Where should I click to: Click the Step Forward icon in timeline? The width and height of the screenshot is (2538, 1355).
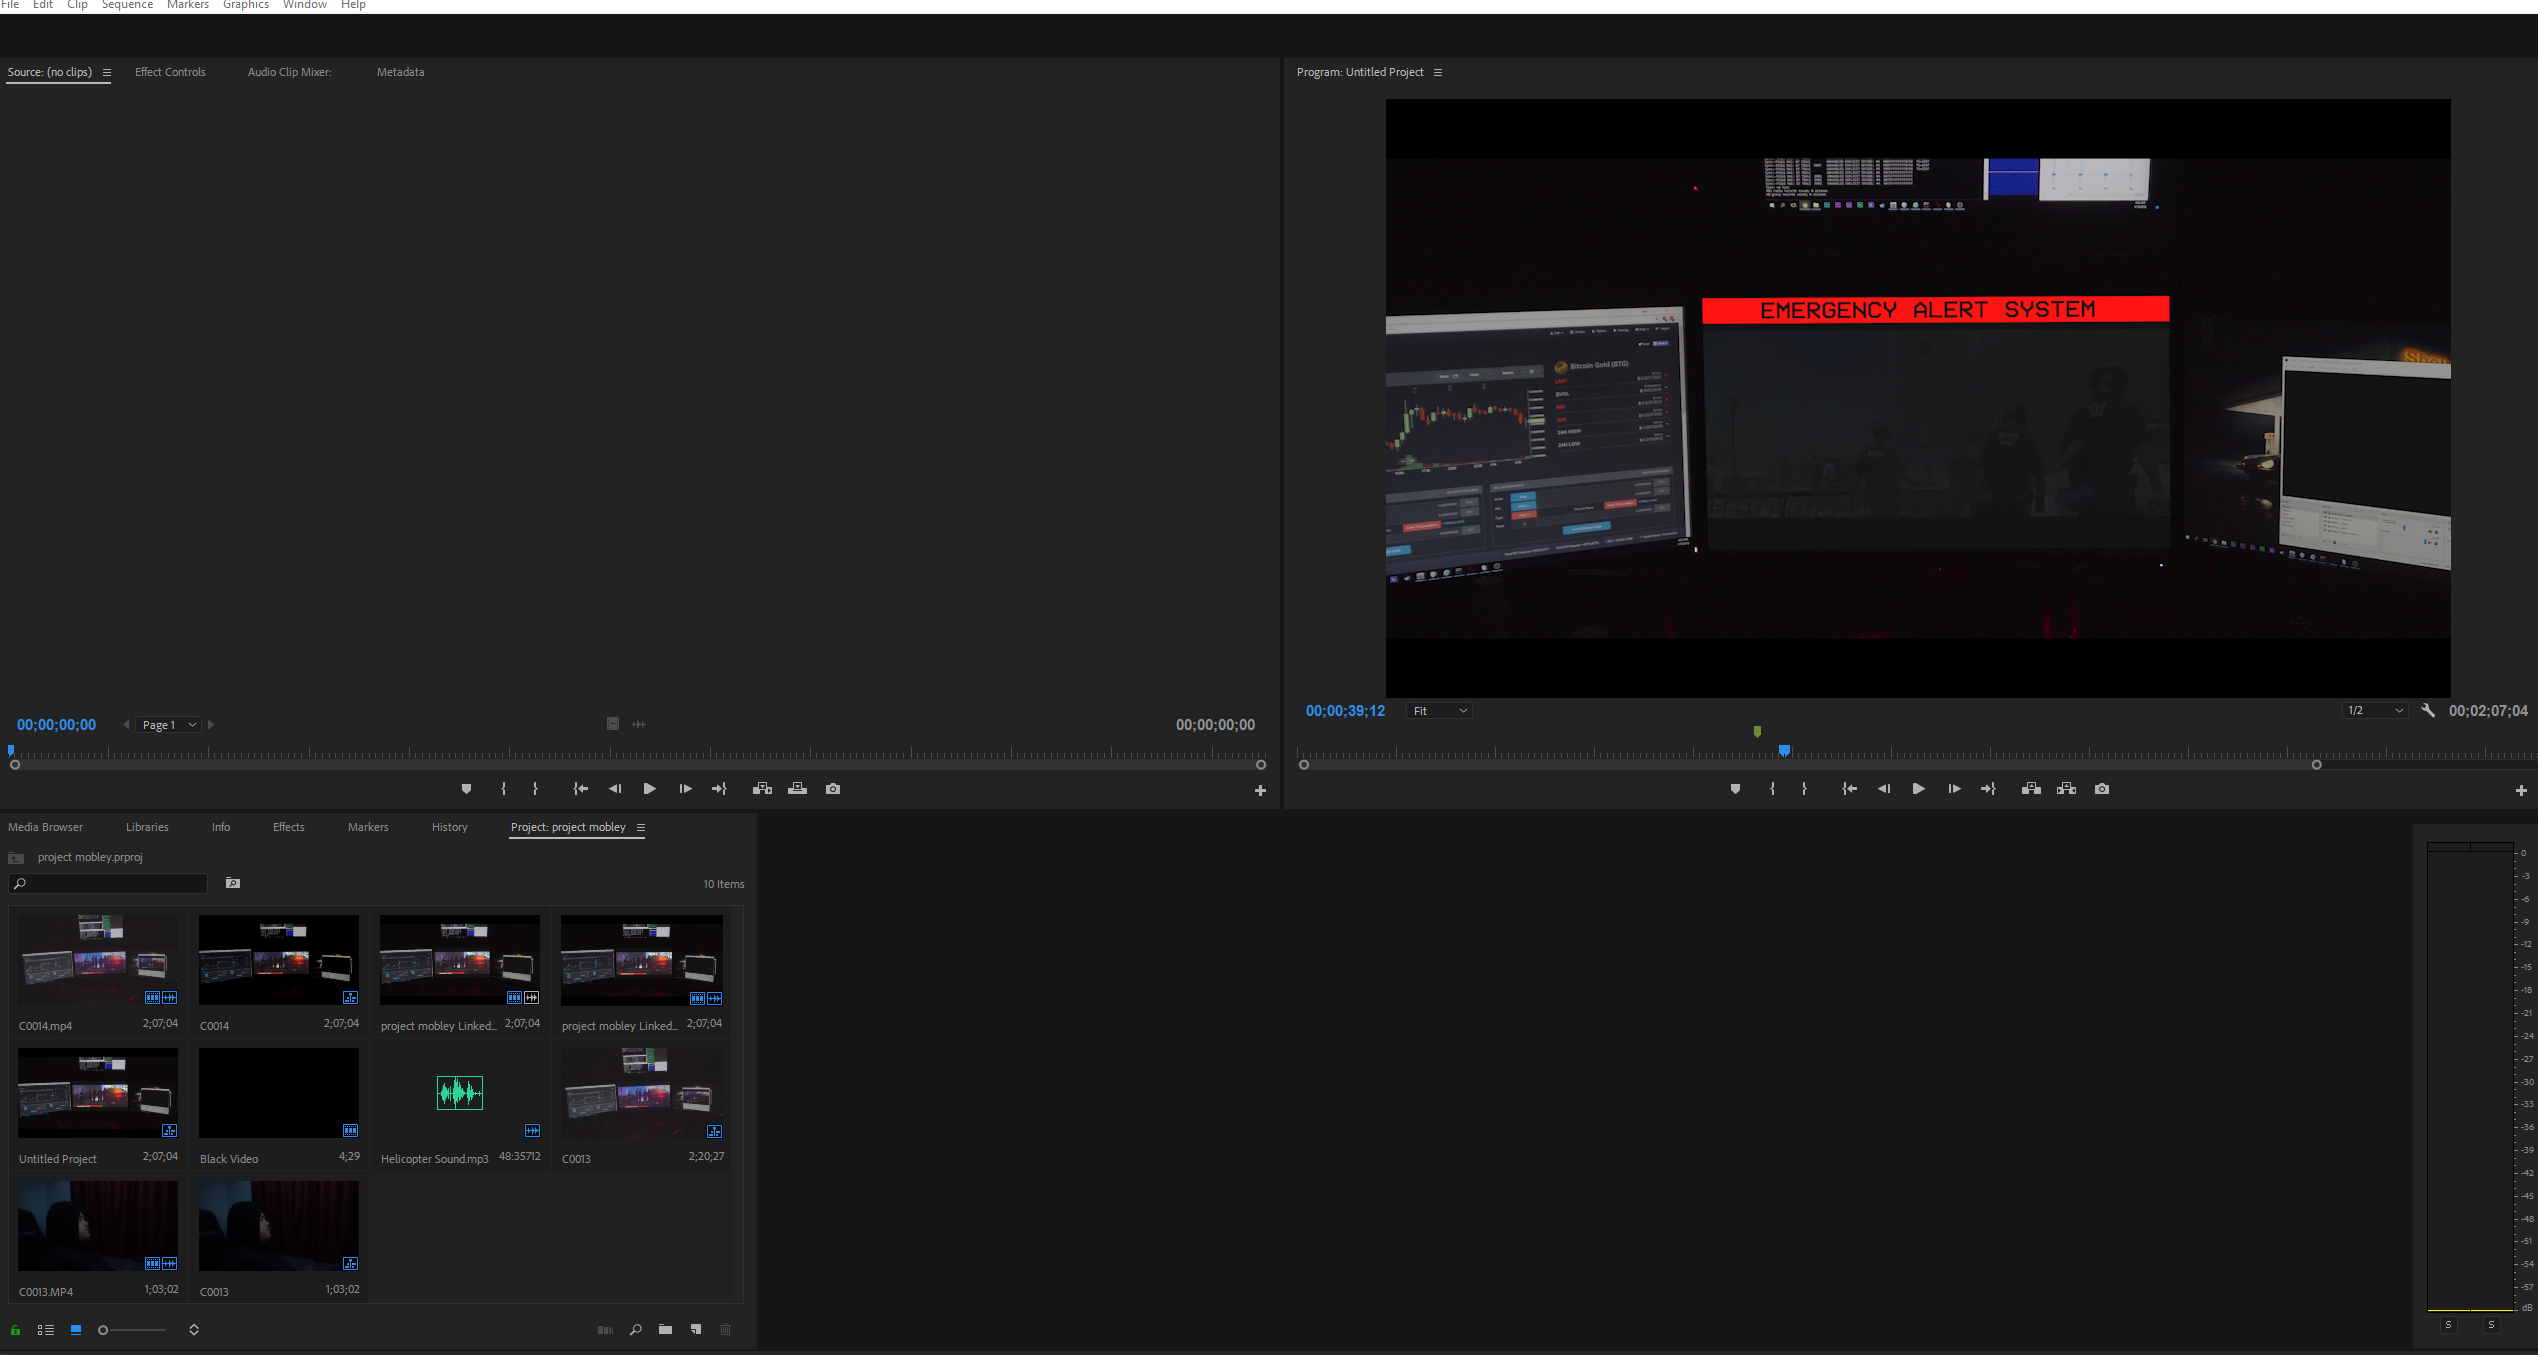pos(1954,787)
